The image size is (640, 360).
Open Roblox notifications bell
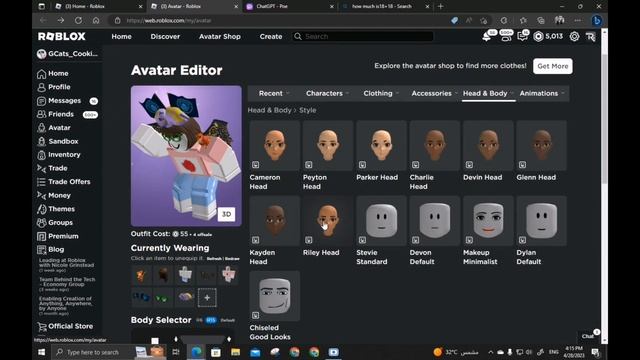(487, 37)
